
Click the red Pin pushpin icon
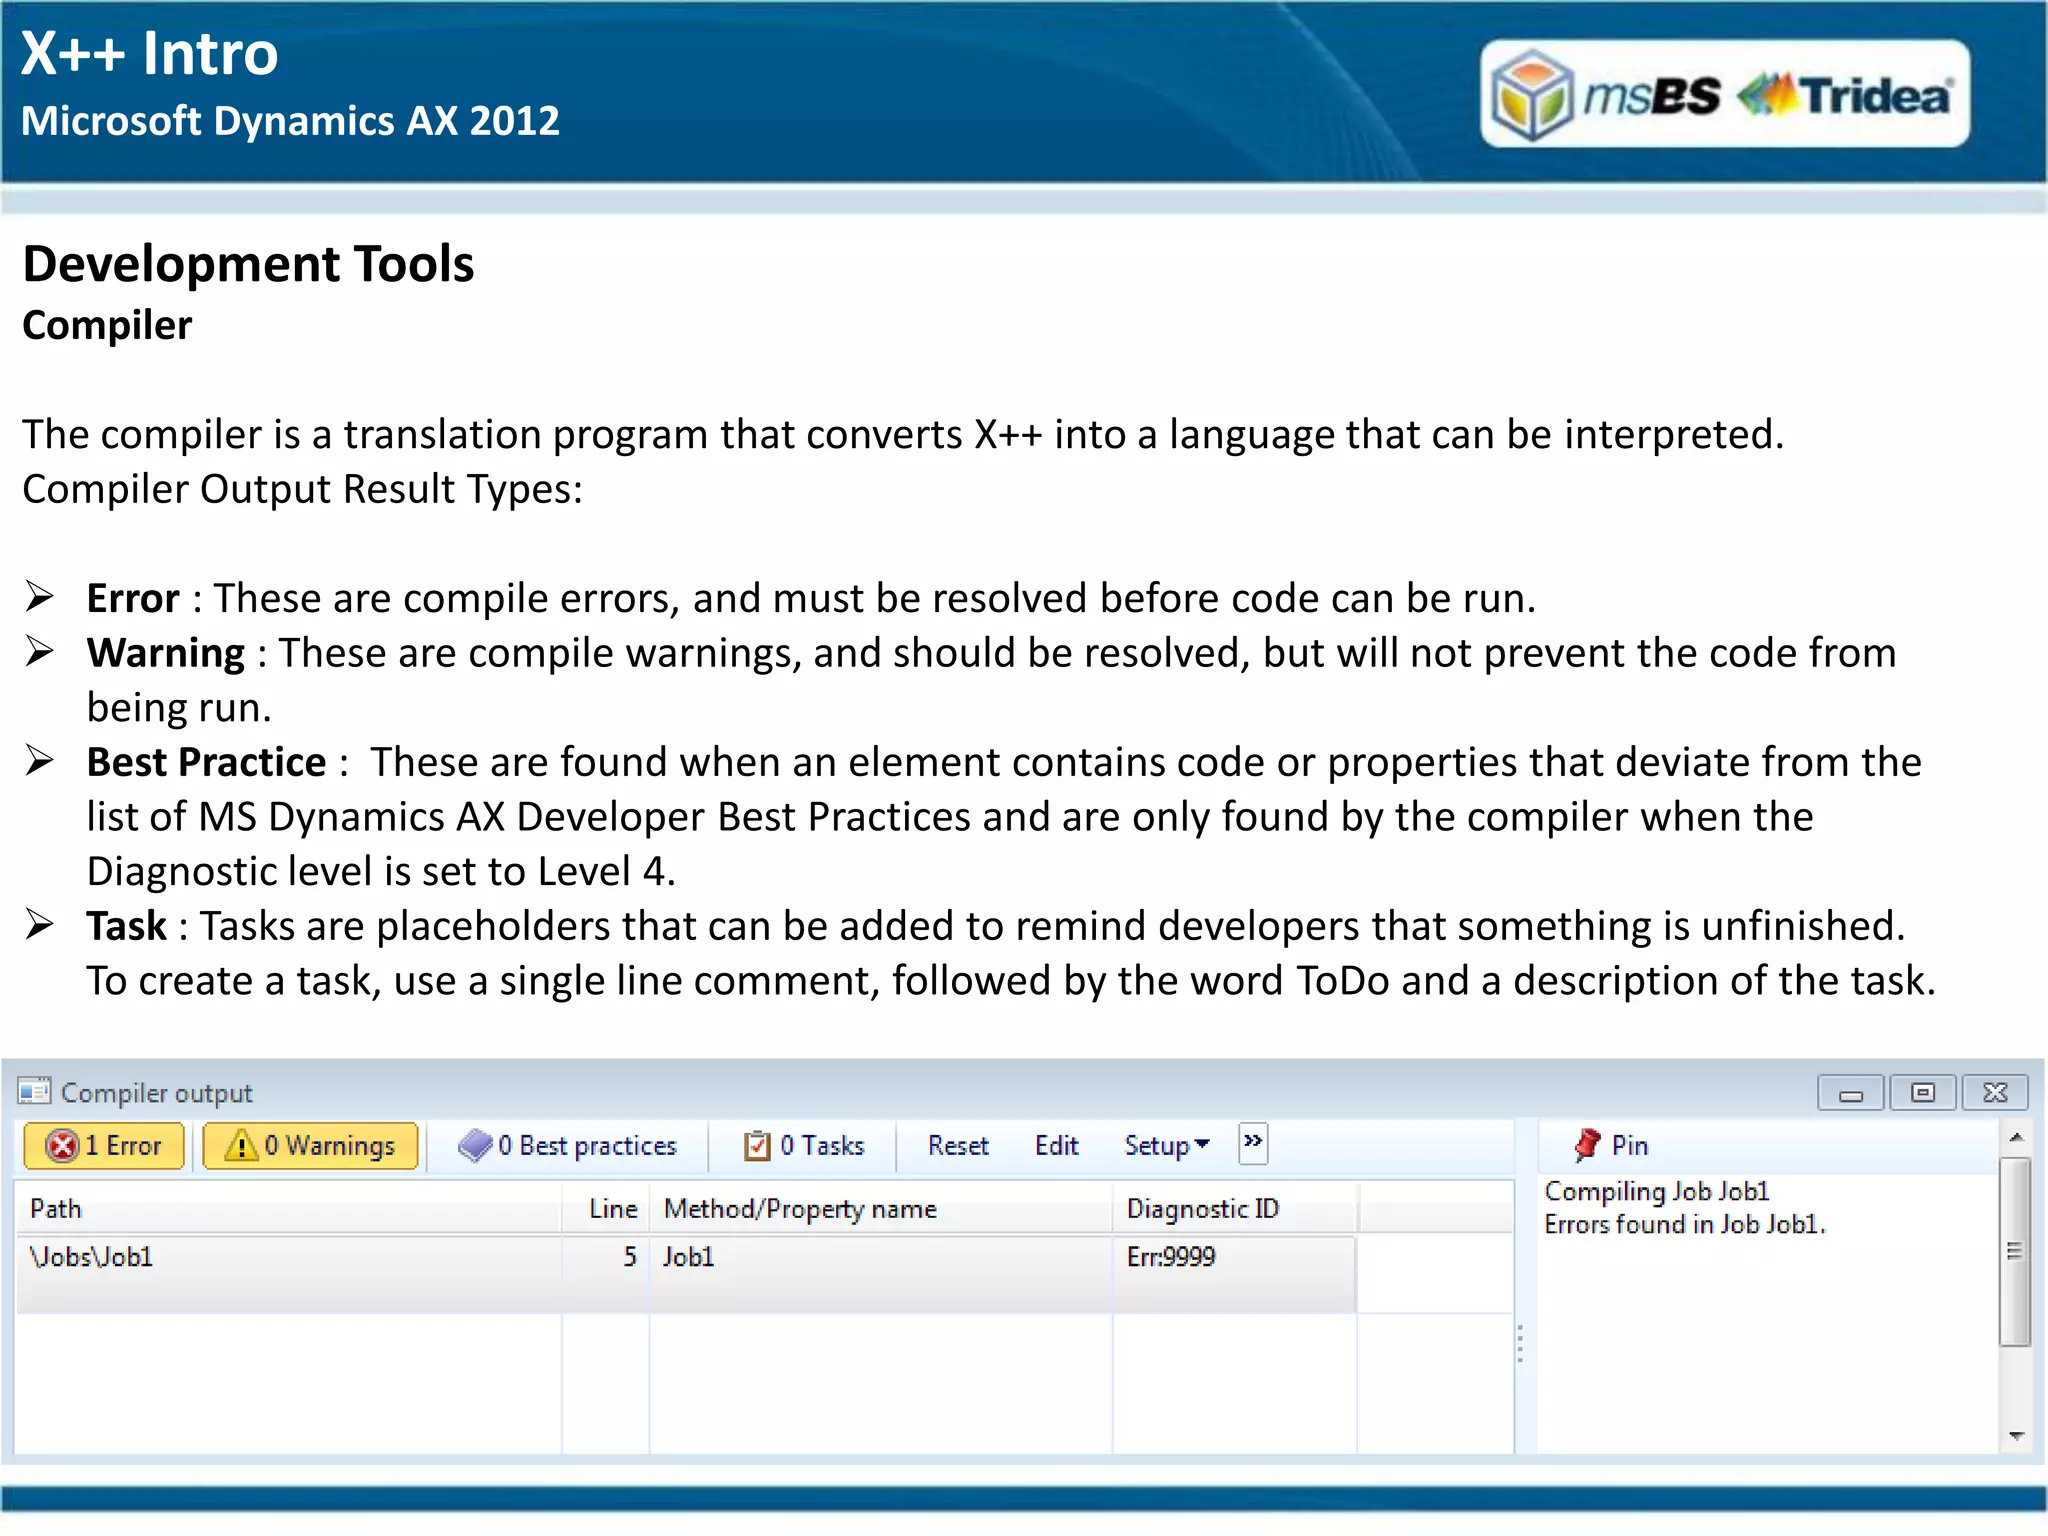[1586, 1144]
